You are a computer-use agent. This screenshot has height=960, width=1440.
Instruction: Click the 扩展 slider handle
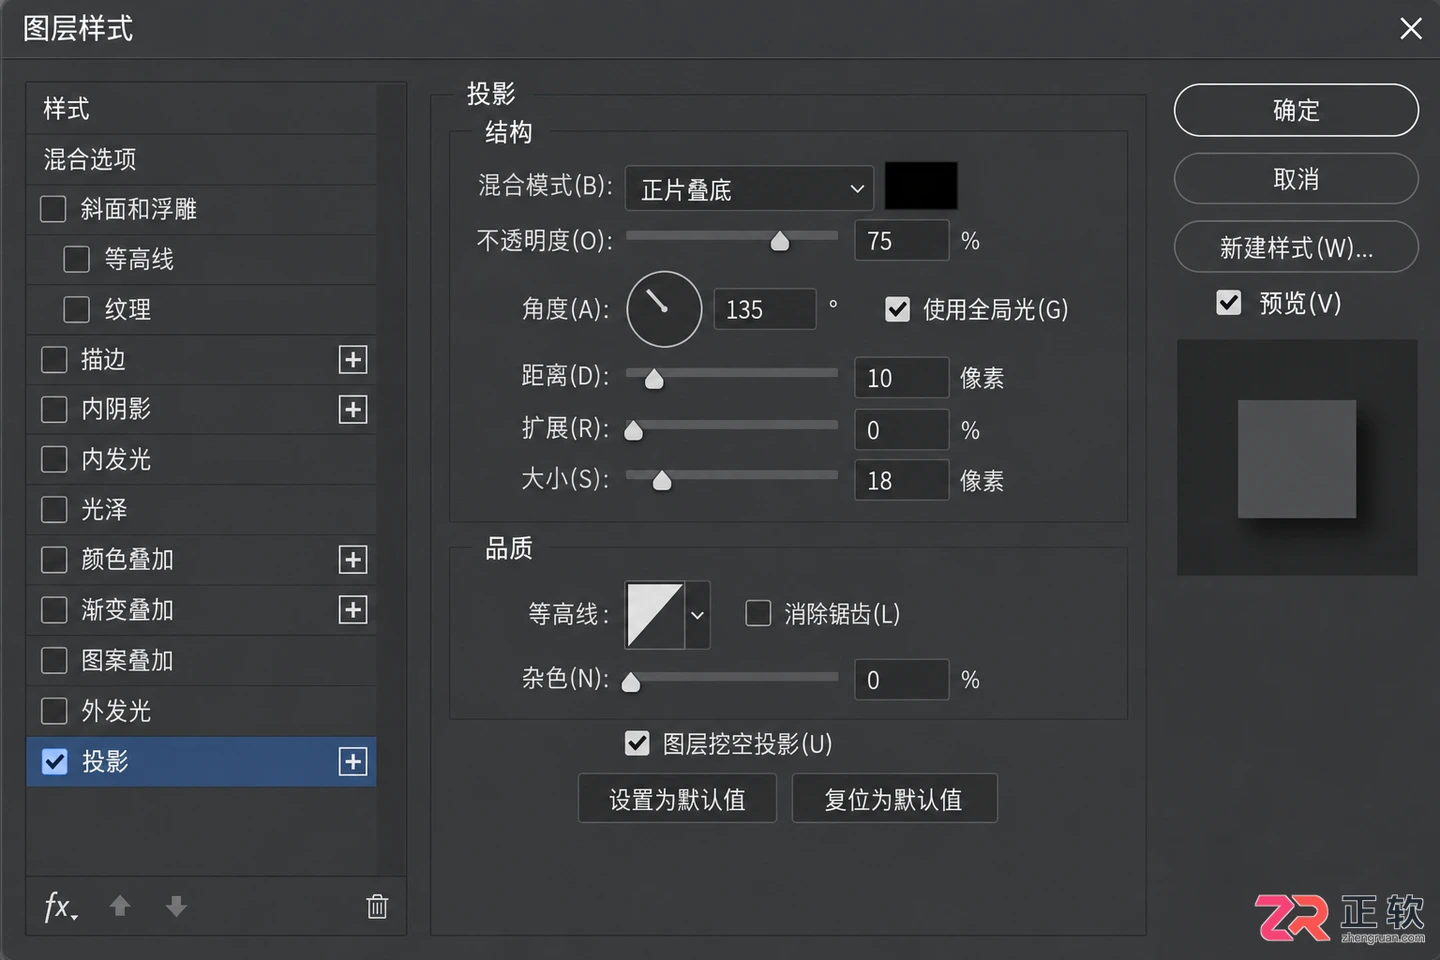634,431
